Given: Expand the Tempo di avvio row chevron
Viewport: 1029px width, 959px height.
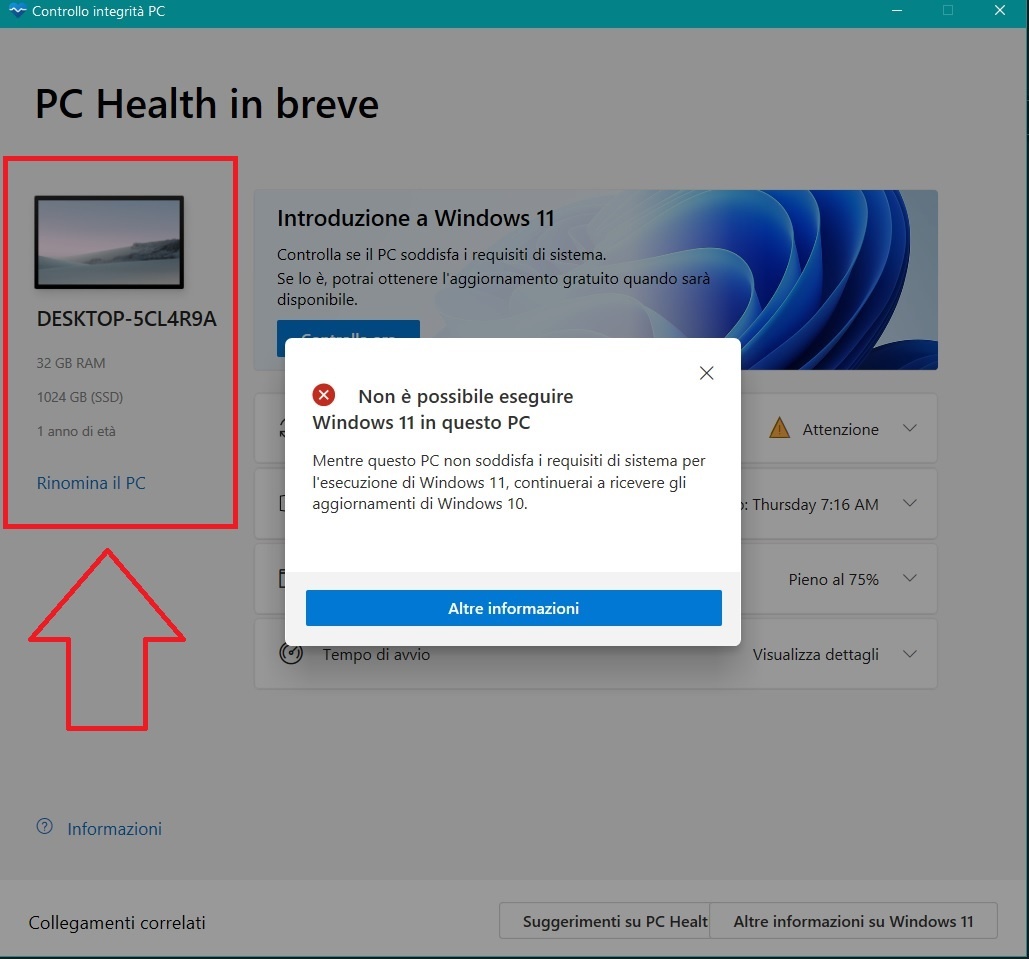Looking at the screenshot, I should [910, 654].
